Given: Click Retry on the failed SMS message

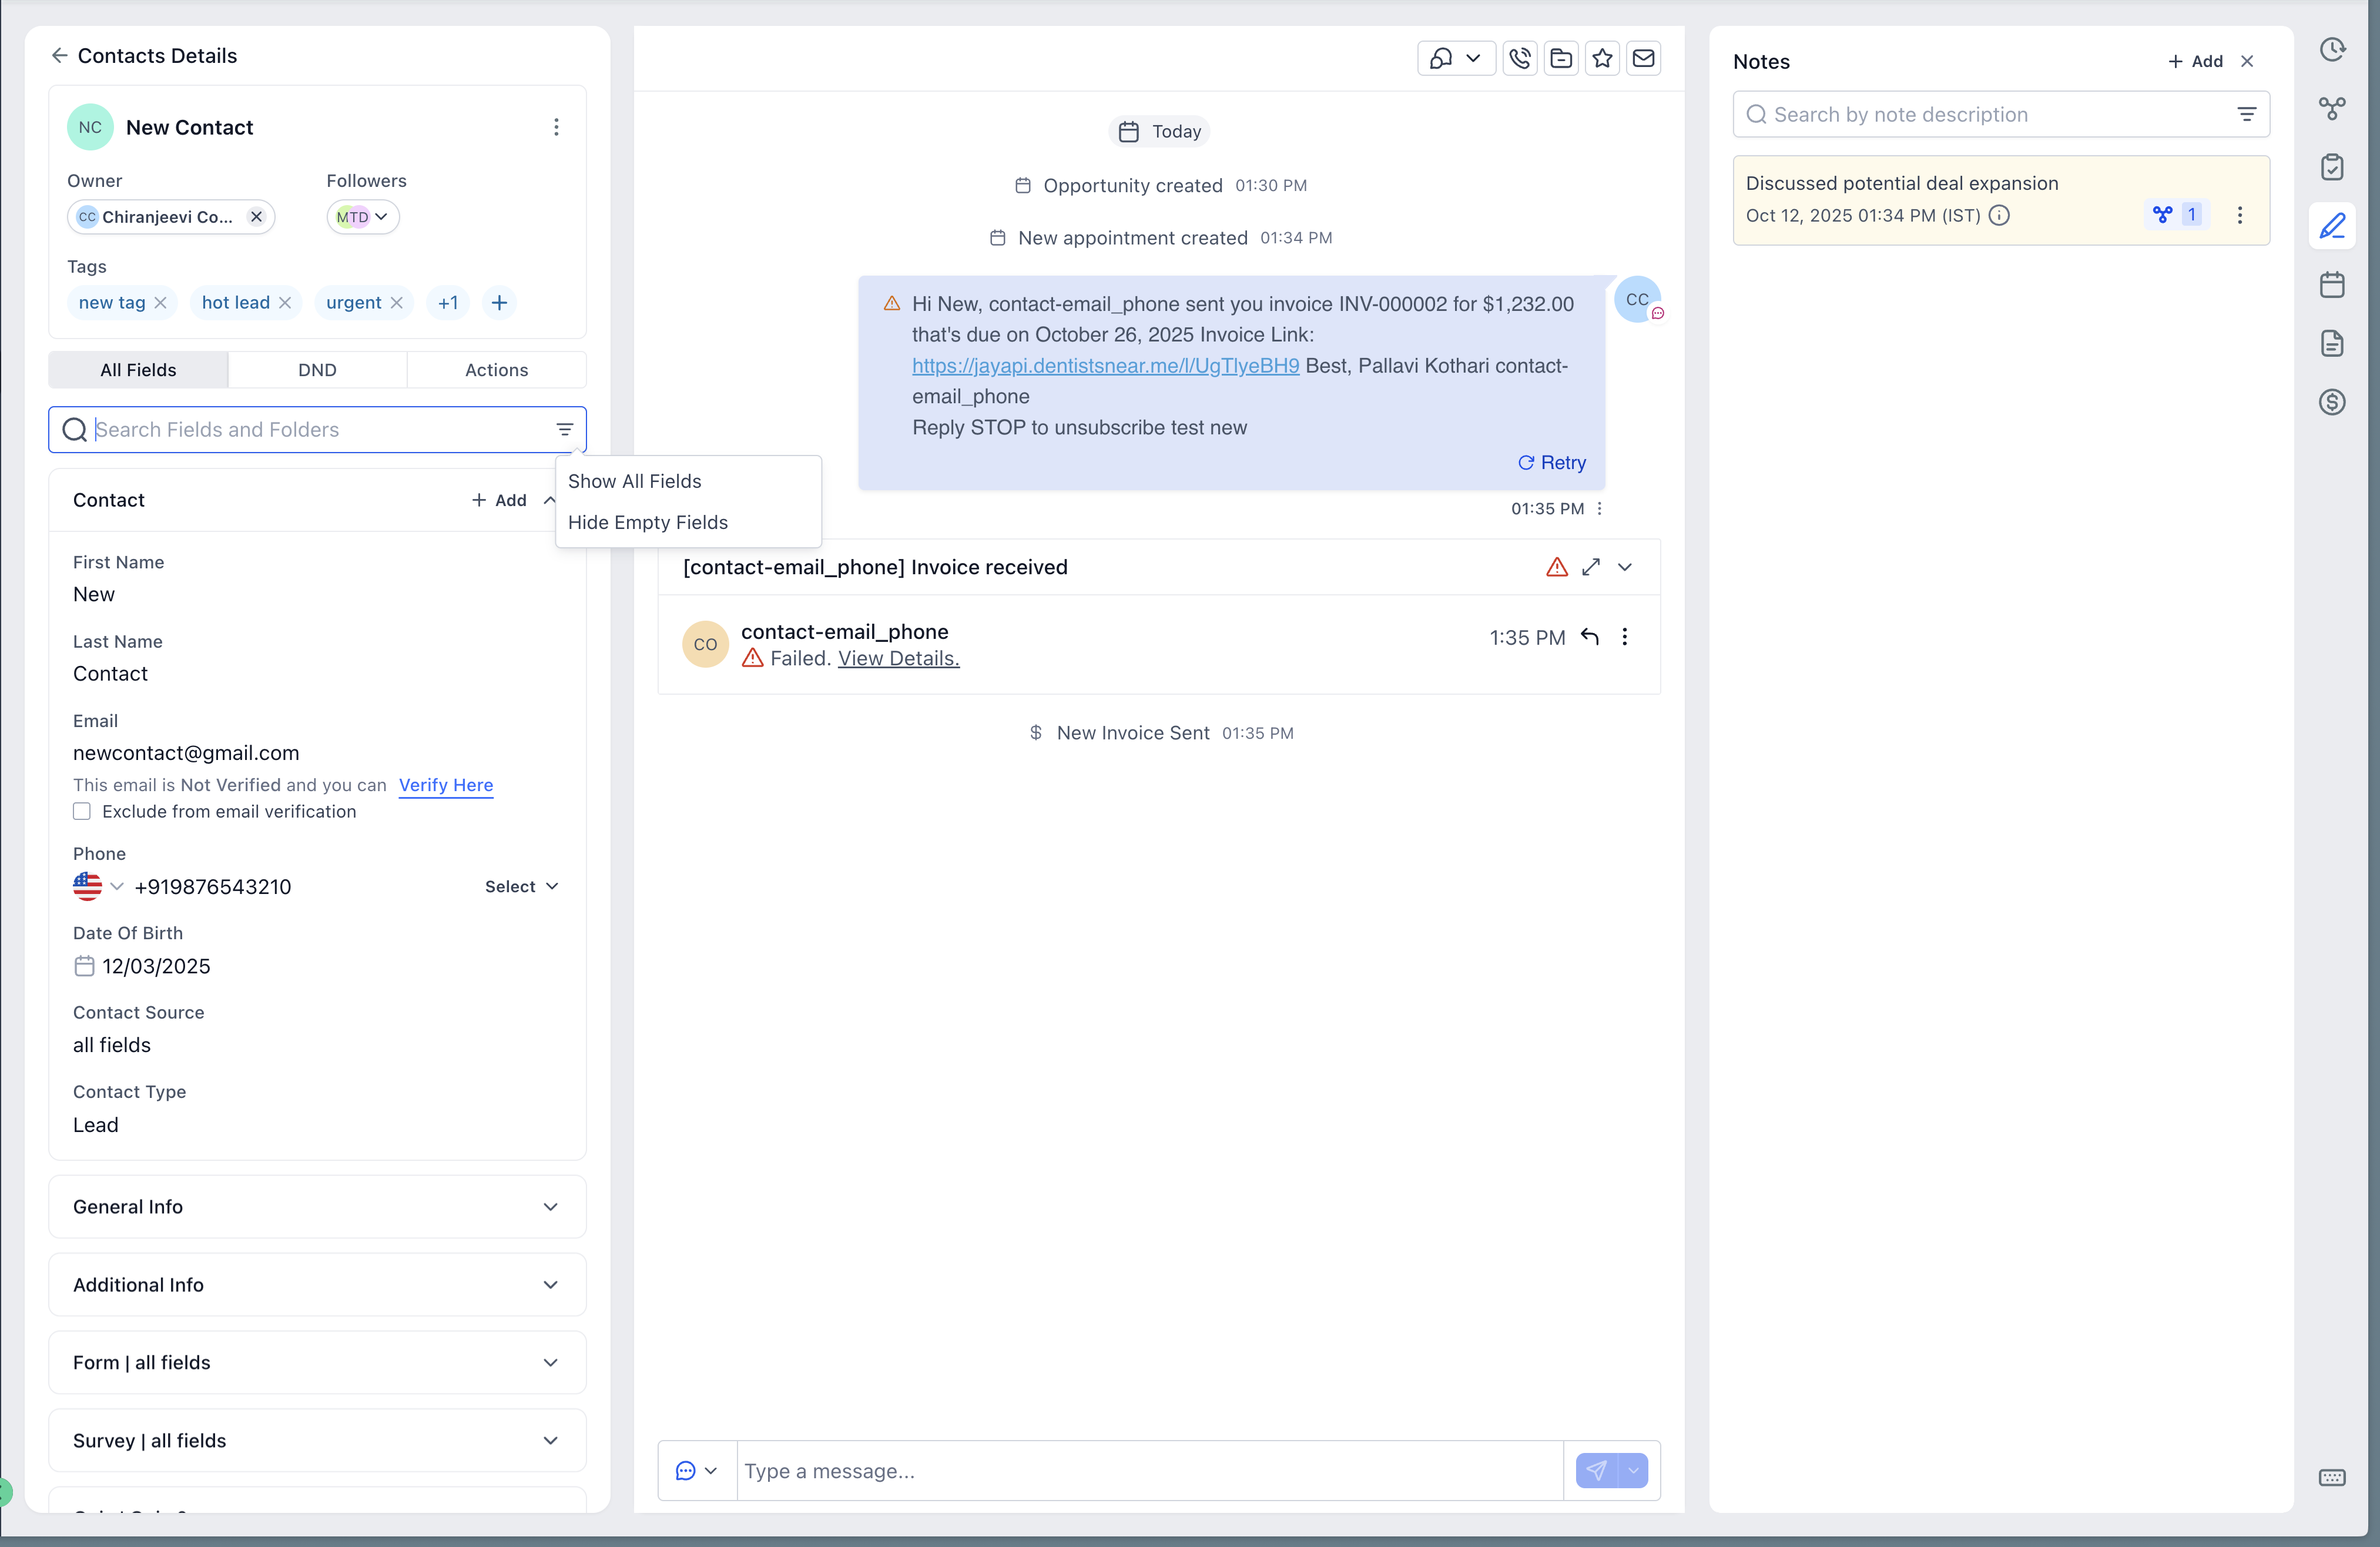Looking at the screenshot, I should click(x=1552, y=463).
